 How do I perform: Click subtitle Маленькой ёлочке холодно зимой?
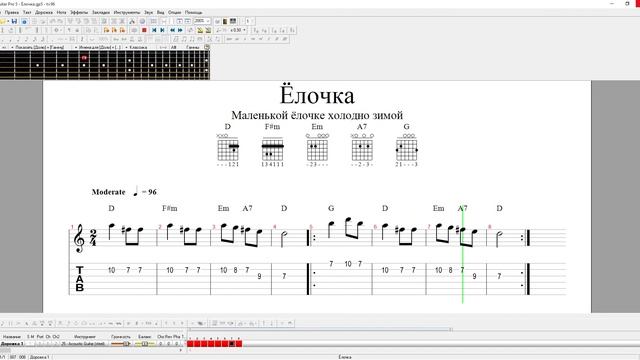coord(317,115)
